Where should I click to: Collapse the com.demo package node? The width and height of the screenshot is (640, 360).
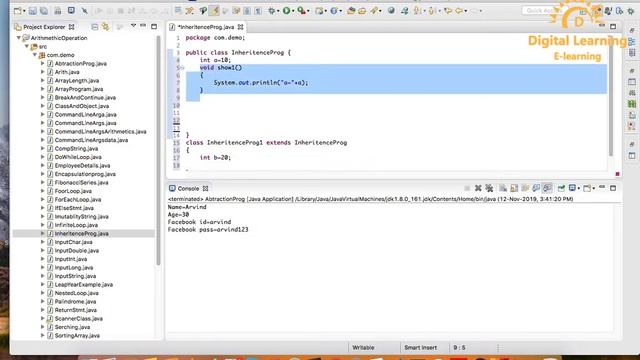(x=35, y=55)
